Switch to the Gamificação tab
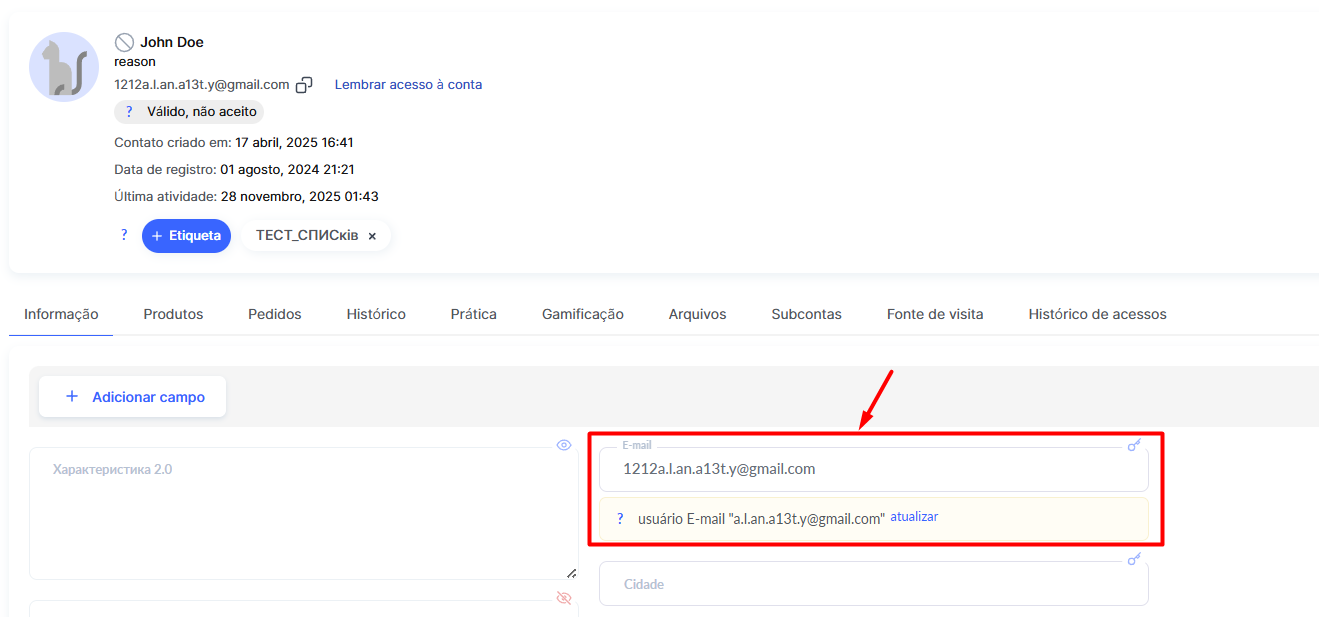1319x617 pixels. (583, 314)
